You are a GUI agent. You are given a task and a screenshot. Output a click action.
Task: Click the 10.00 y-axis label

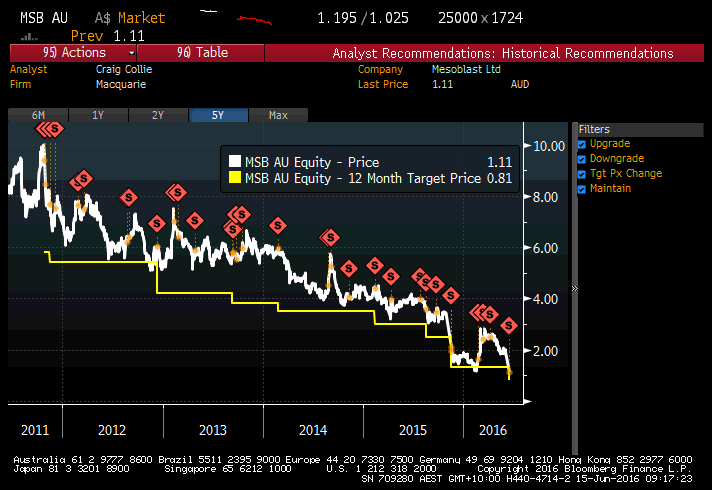coord(549,146)
